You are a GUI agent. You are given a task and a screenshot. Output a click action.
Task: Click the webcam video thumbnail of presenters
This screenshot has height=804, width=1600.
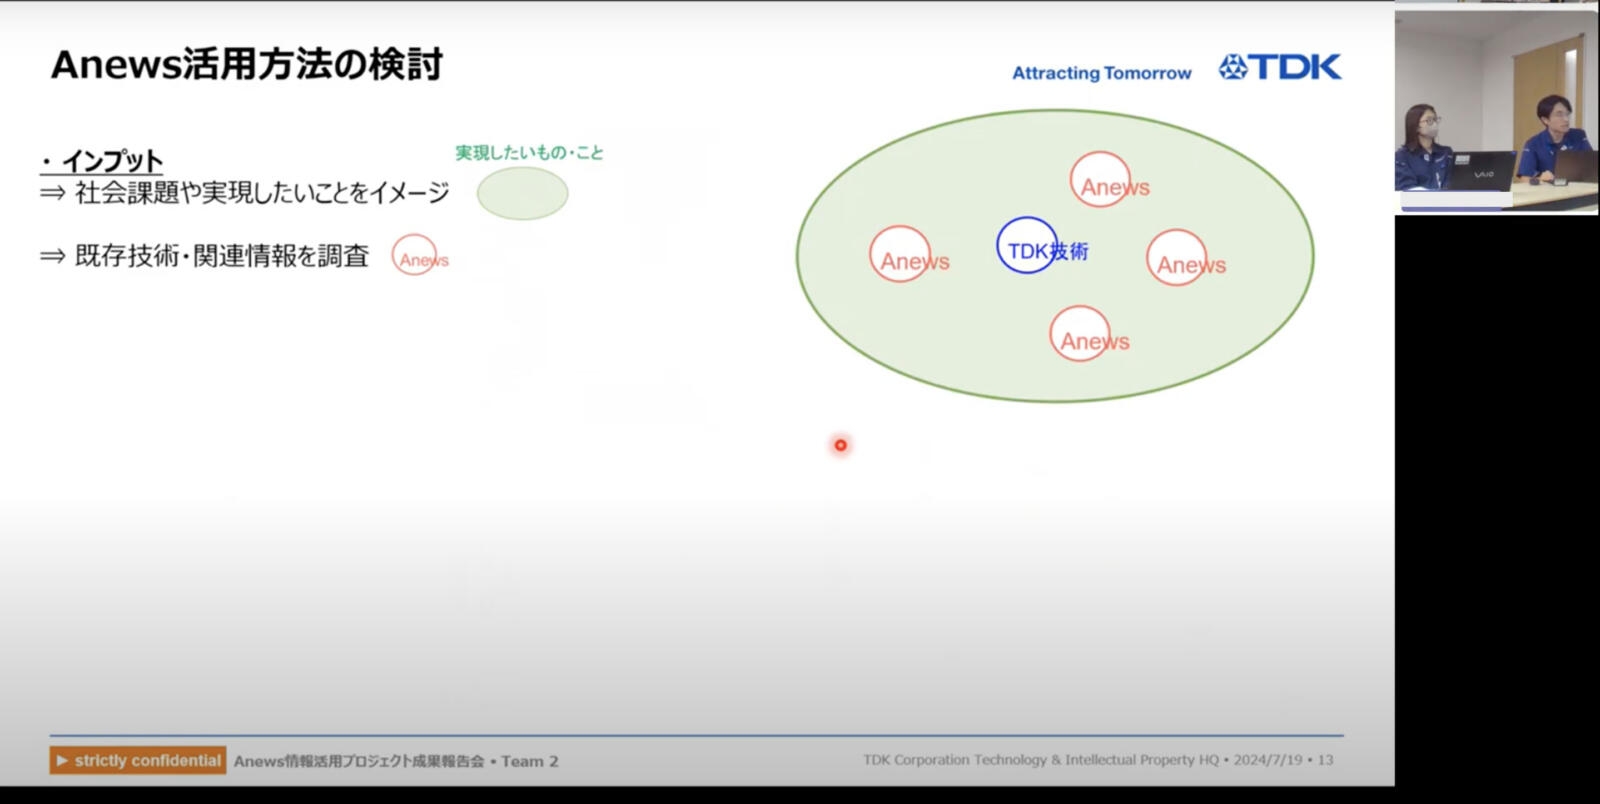1496,111
